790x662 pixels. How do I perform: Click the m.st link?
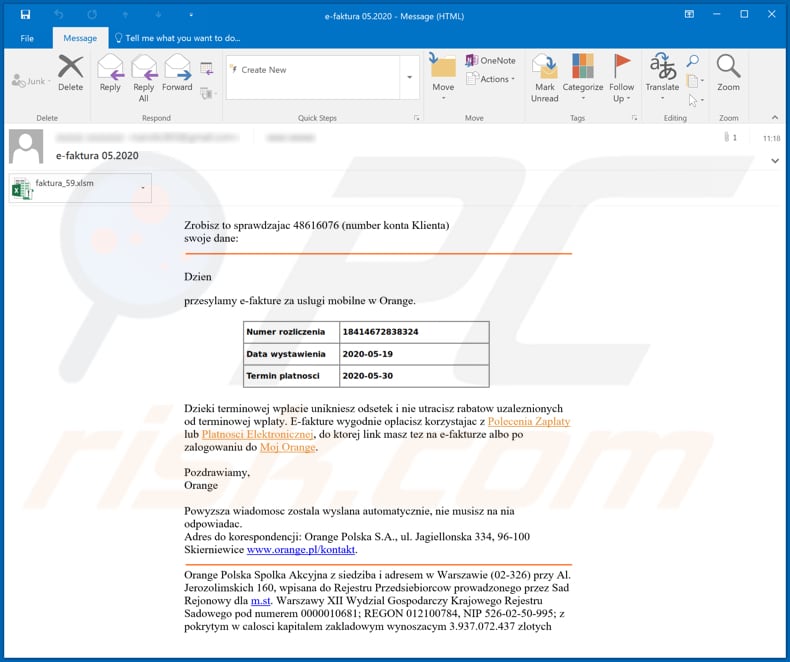261,601
